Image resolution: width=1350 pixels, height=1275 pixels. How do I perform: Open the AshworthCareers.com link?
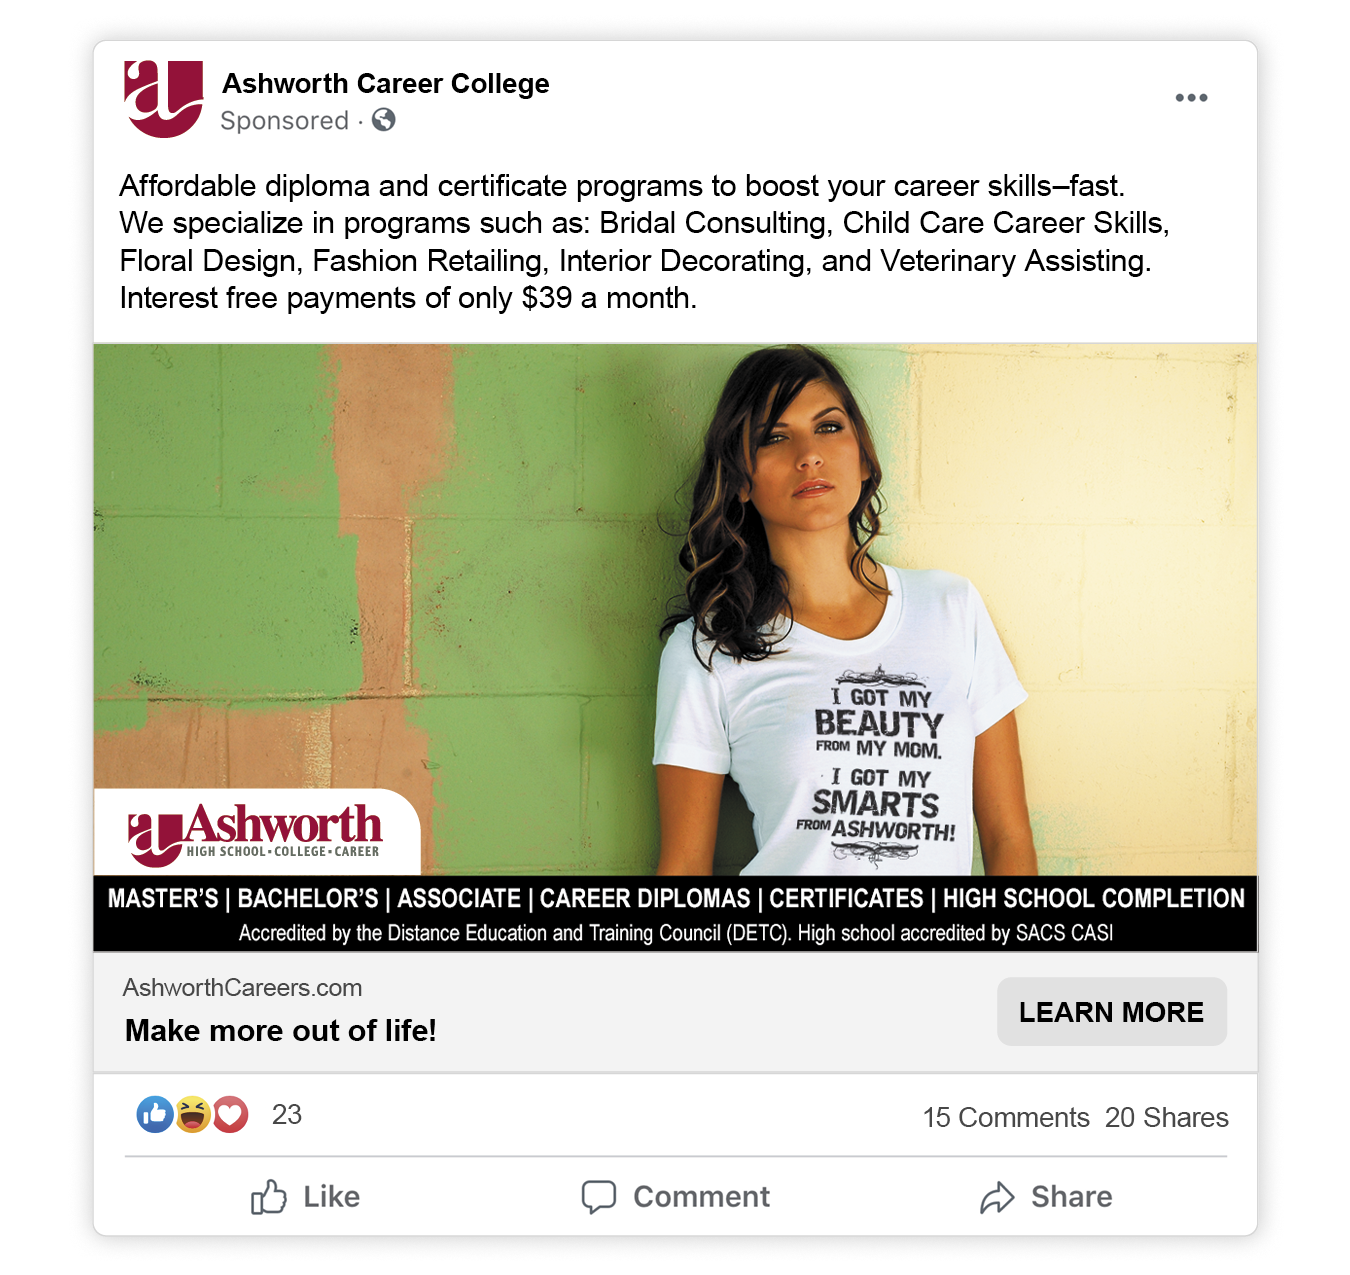[241, 987]
